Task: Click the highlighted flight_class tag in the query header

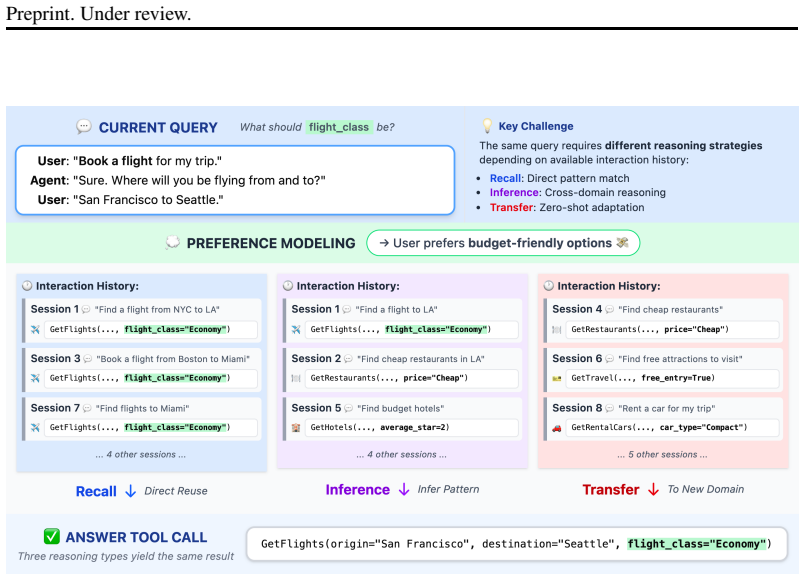Action: coord(339,127)
